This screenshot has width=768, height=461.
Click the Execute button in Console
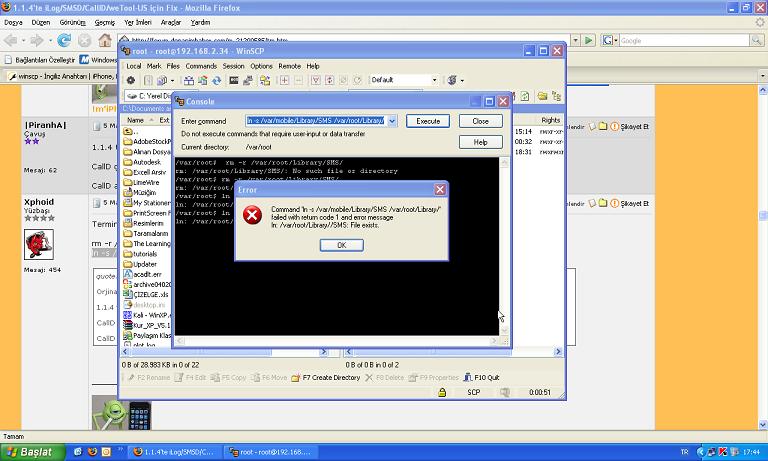point(428,121)
